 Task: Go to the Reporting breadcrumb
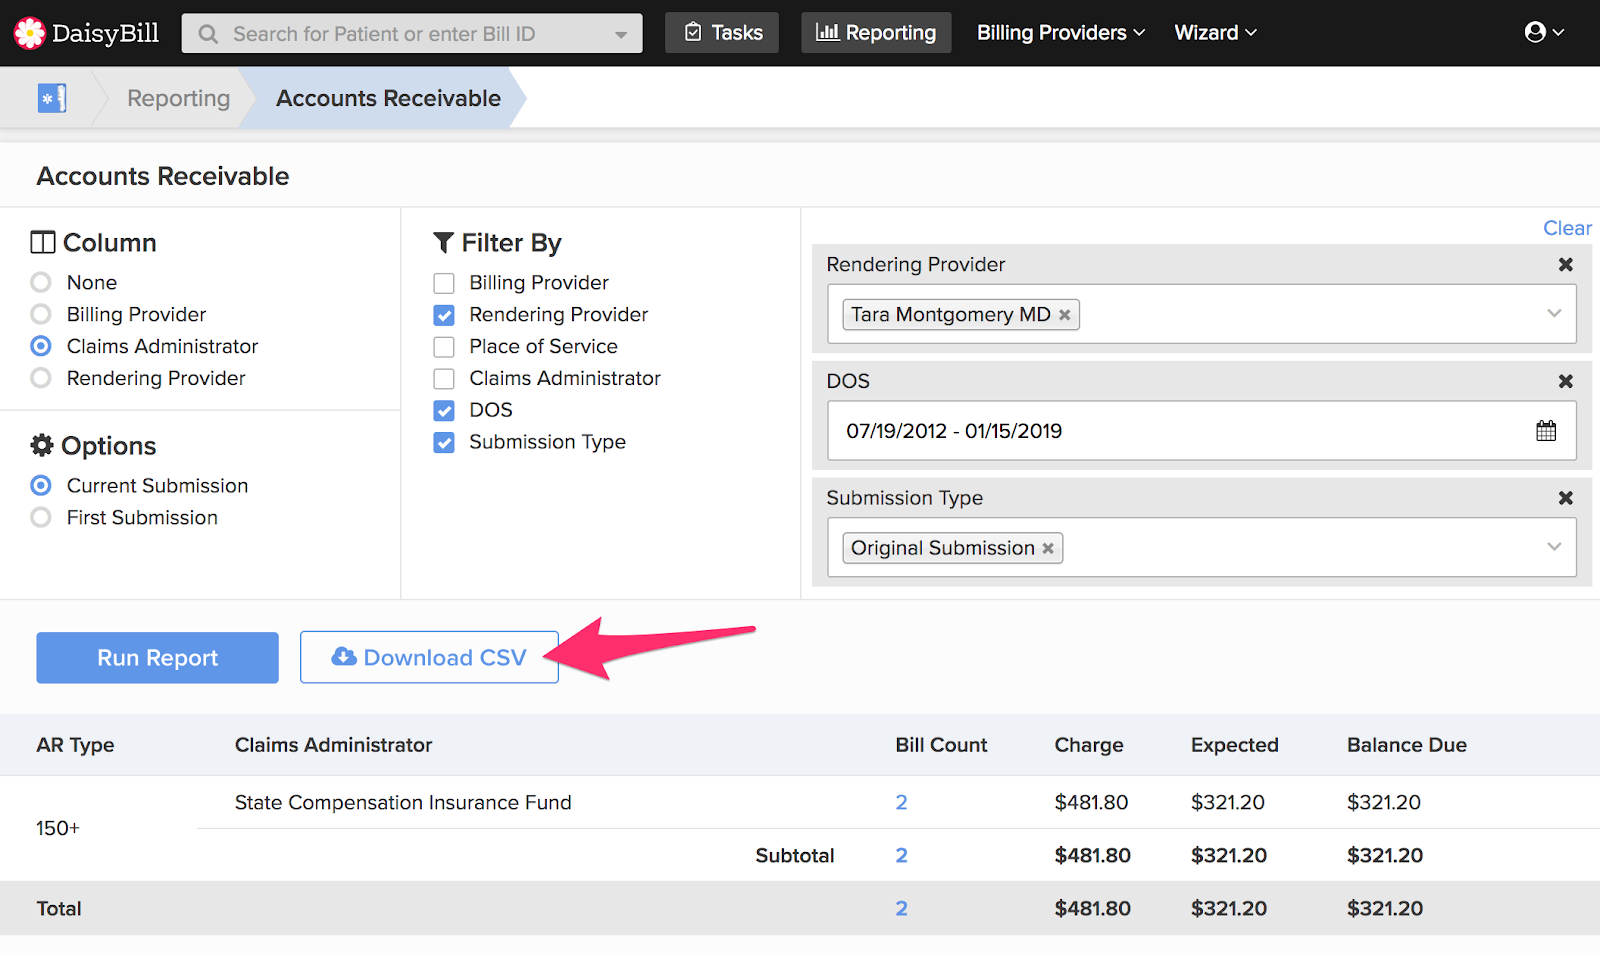coord(178,98)
